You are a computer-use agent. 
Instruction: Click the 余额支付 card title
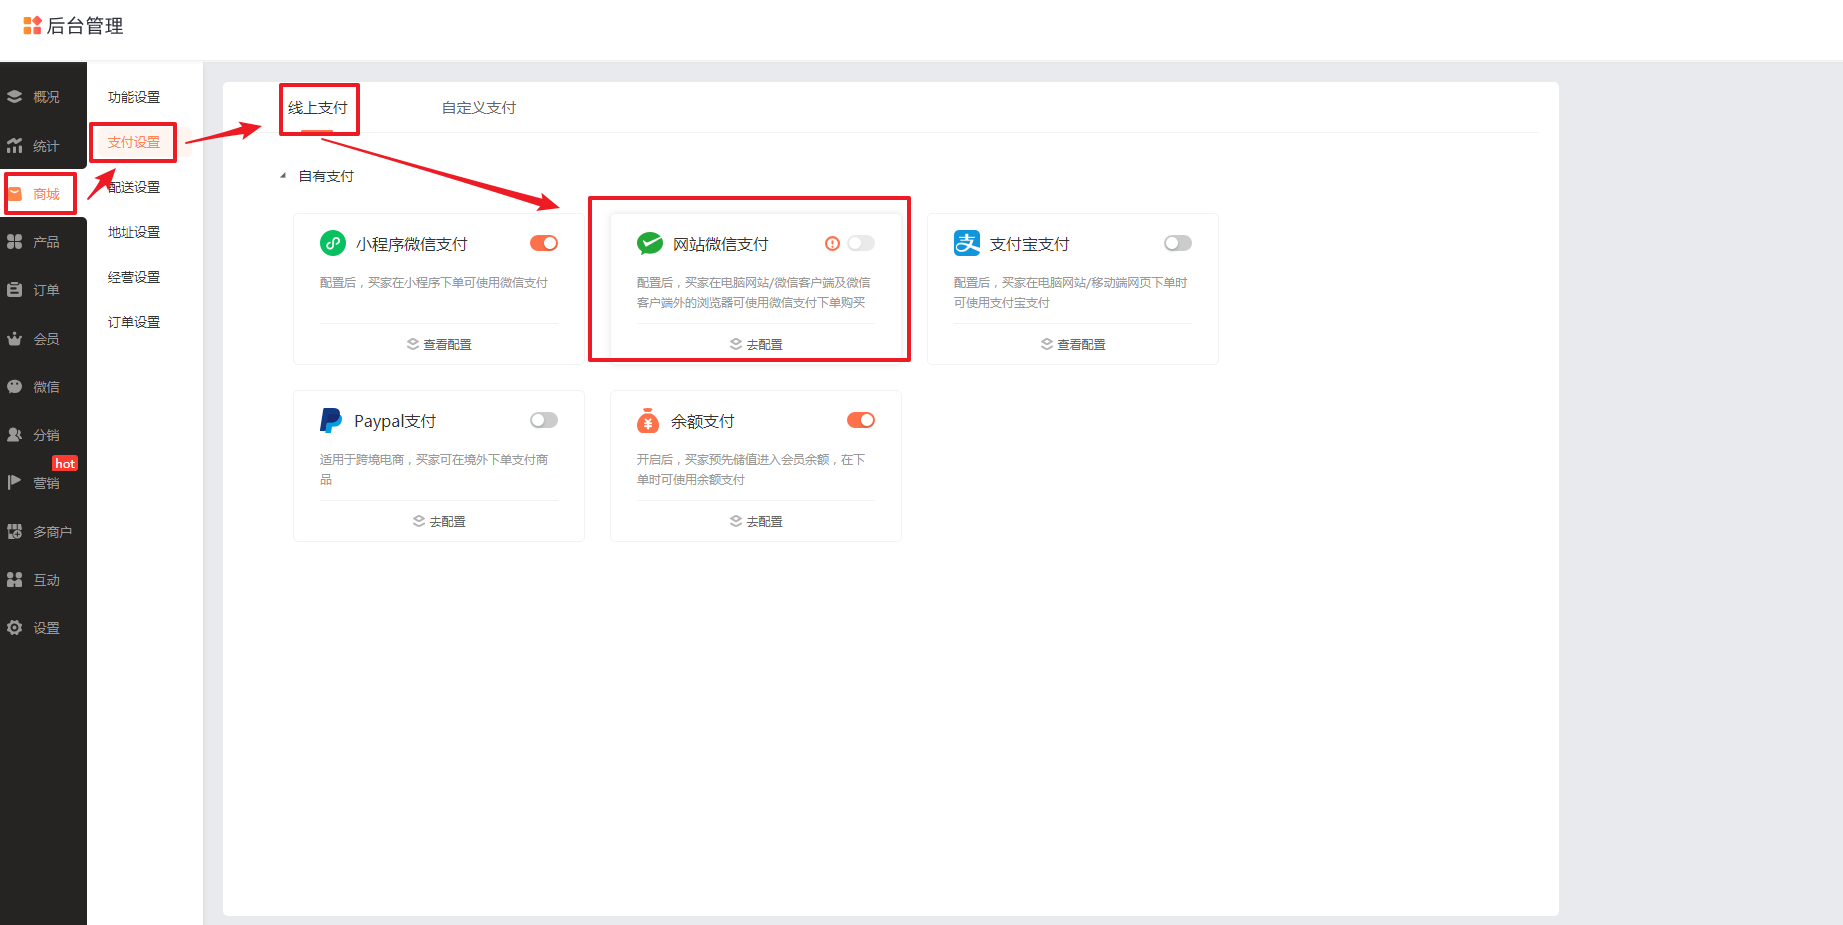[x=703, y=421]
